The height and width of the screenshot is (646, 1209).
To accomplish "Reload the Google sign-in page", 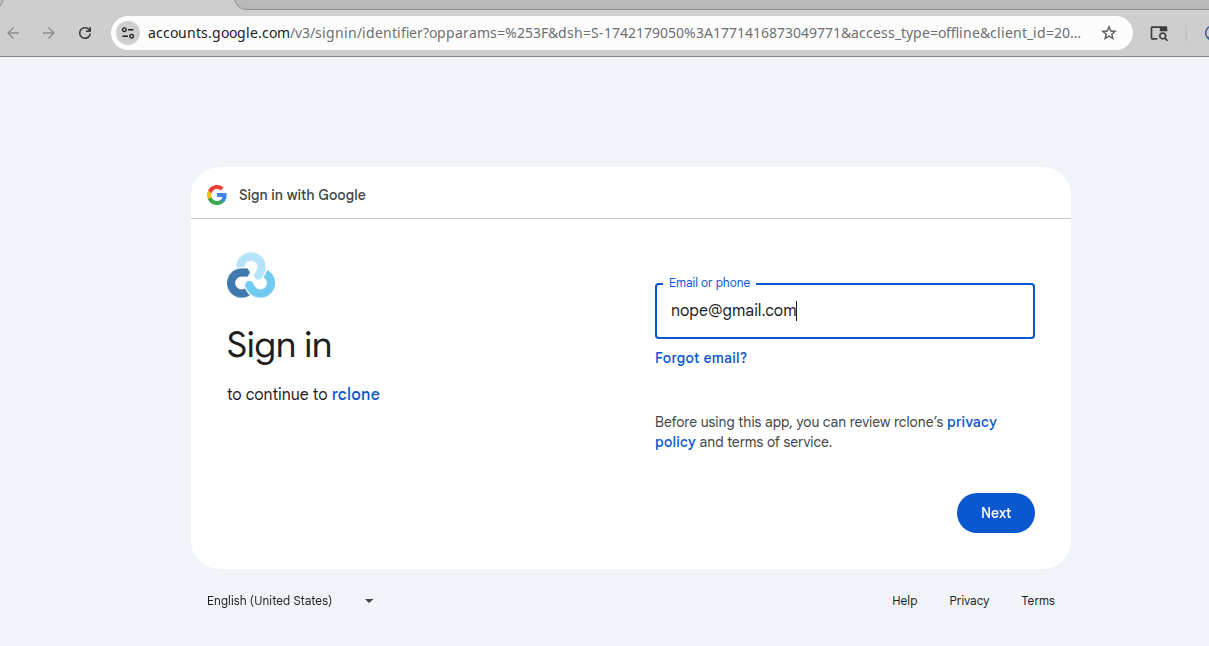I will coord(85,33).
